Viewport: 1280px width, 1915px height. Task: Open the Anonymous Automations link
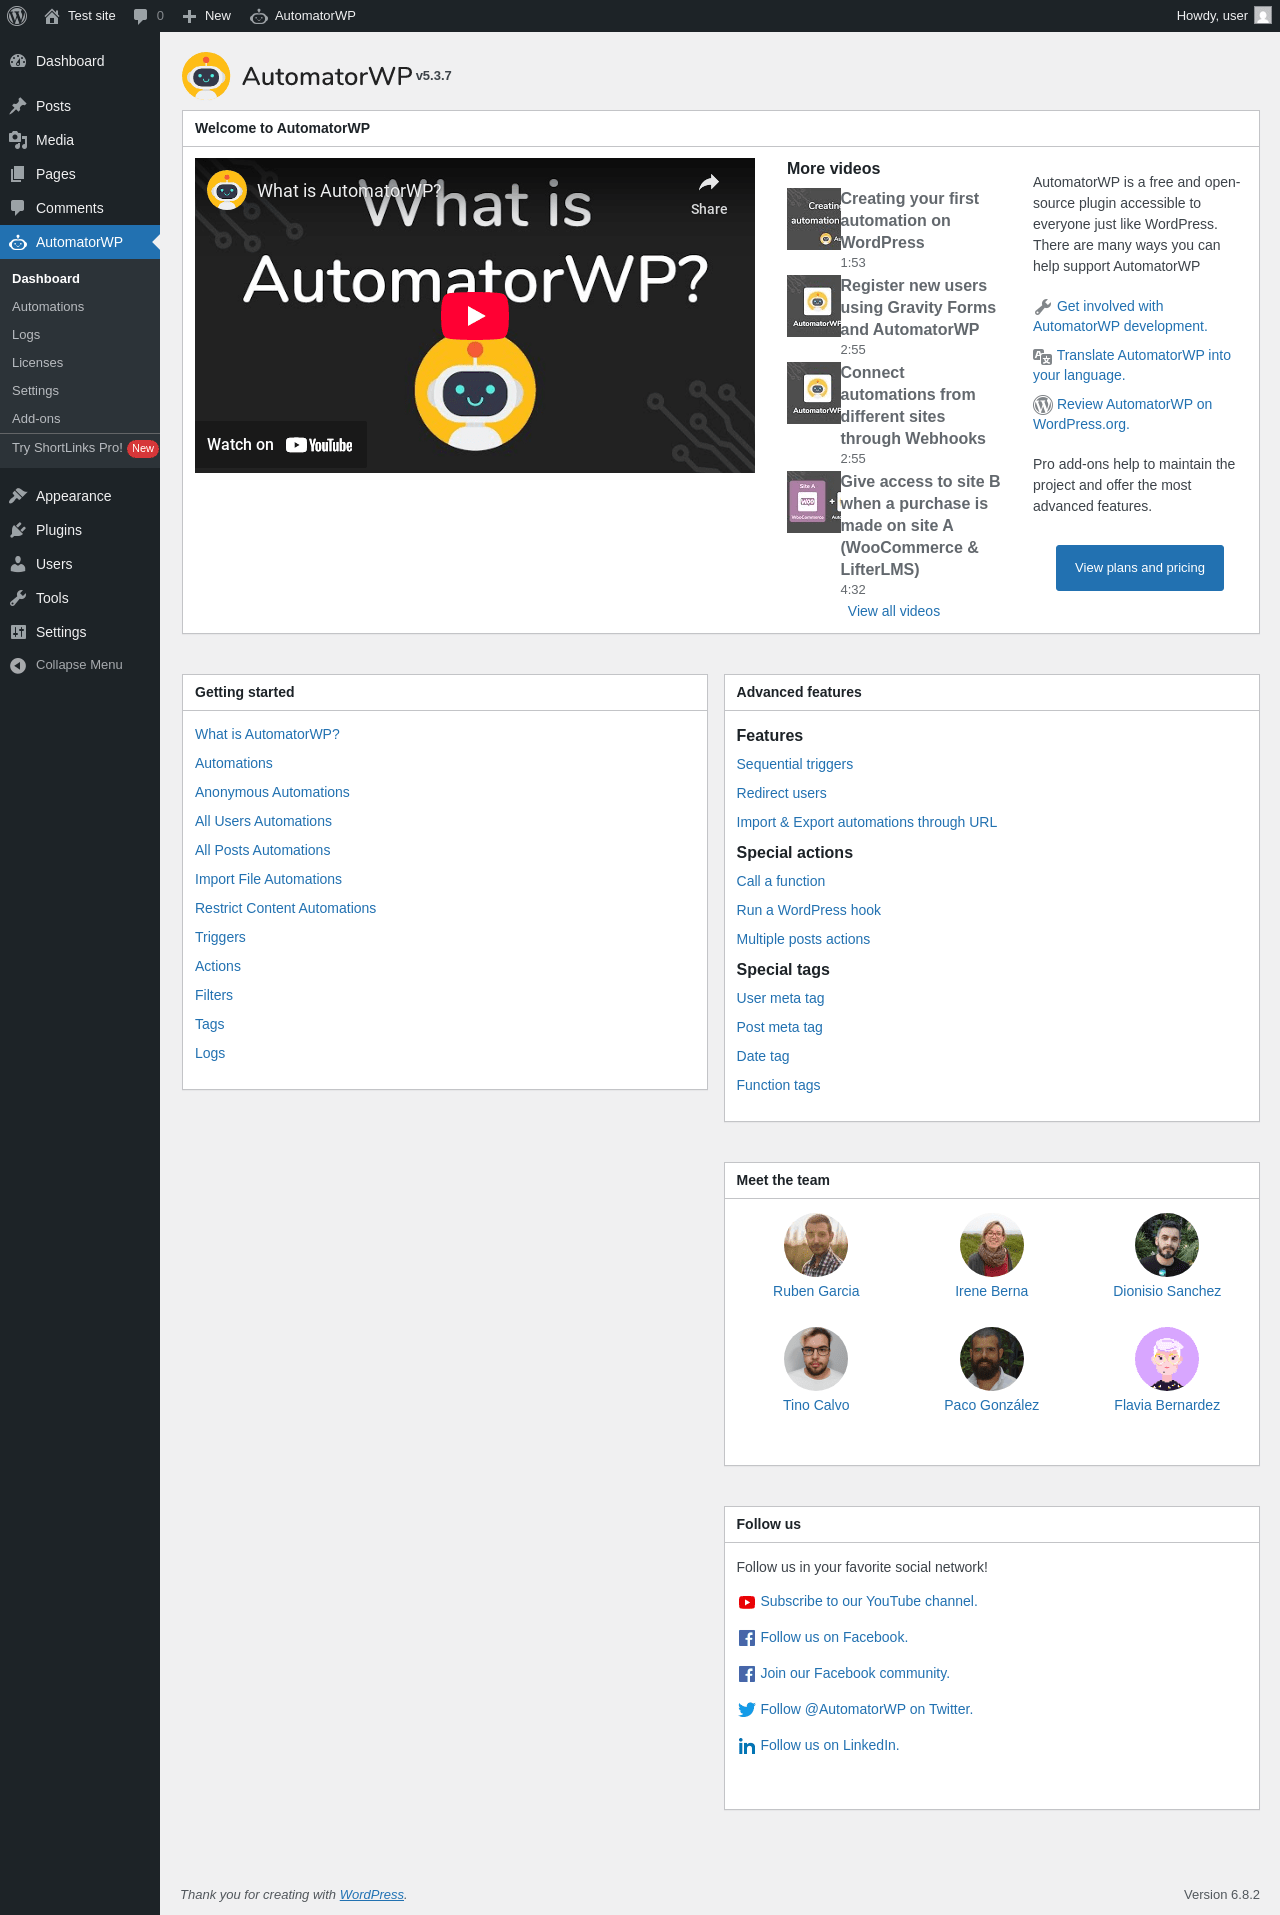tap(272, 792)
